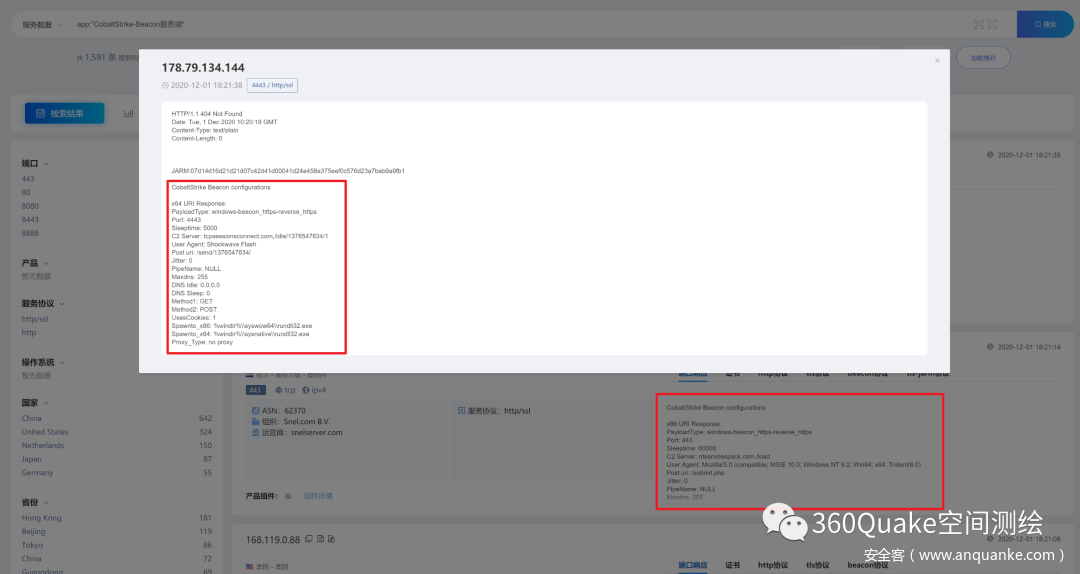
Task: Click the JARM fingerprint line in dialog
Action: [x=288, y=171]
